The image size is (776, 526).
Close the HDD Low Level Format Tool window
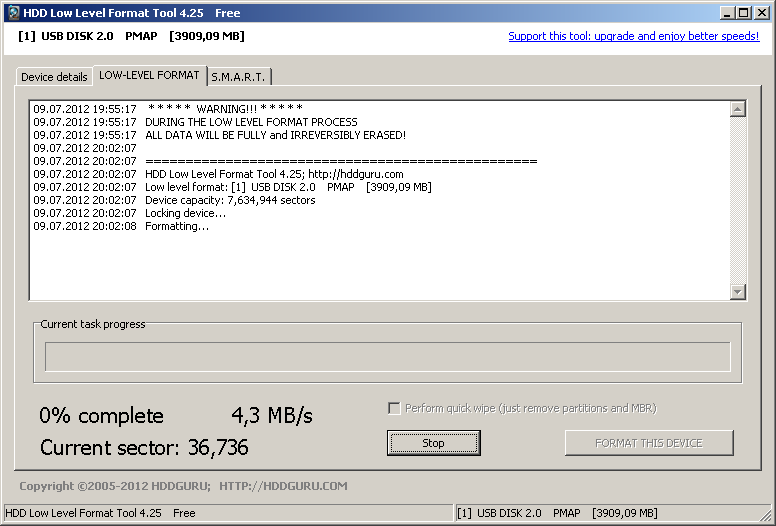(761, 13)
